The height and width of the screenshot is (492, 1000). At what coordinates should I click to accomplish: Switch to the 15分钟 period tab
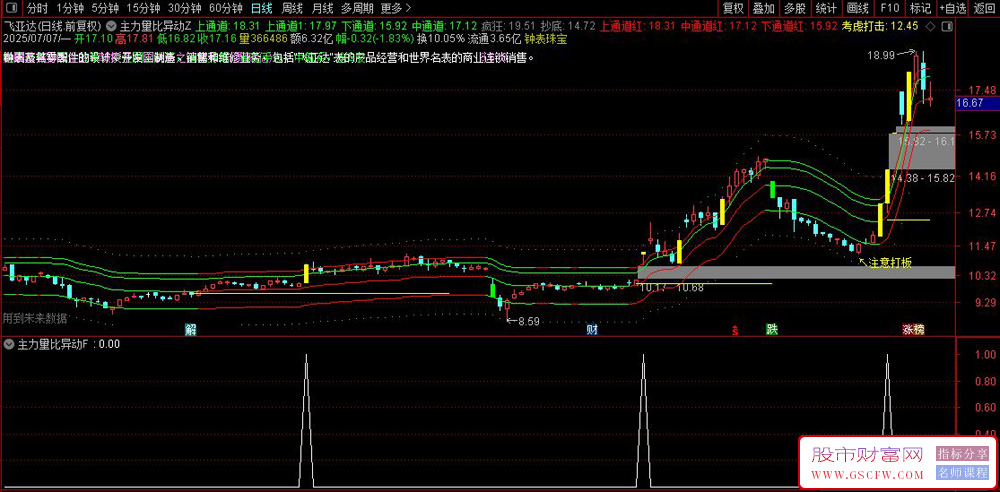click(x=143, y=8)
